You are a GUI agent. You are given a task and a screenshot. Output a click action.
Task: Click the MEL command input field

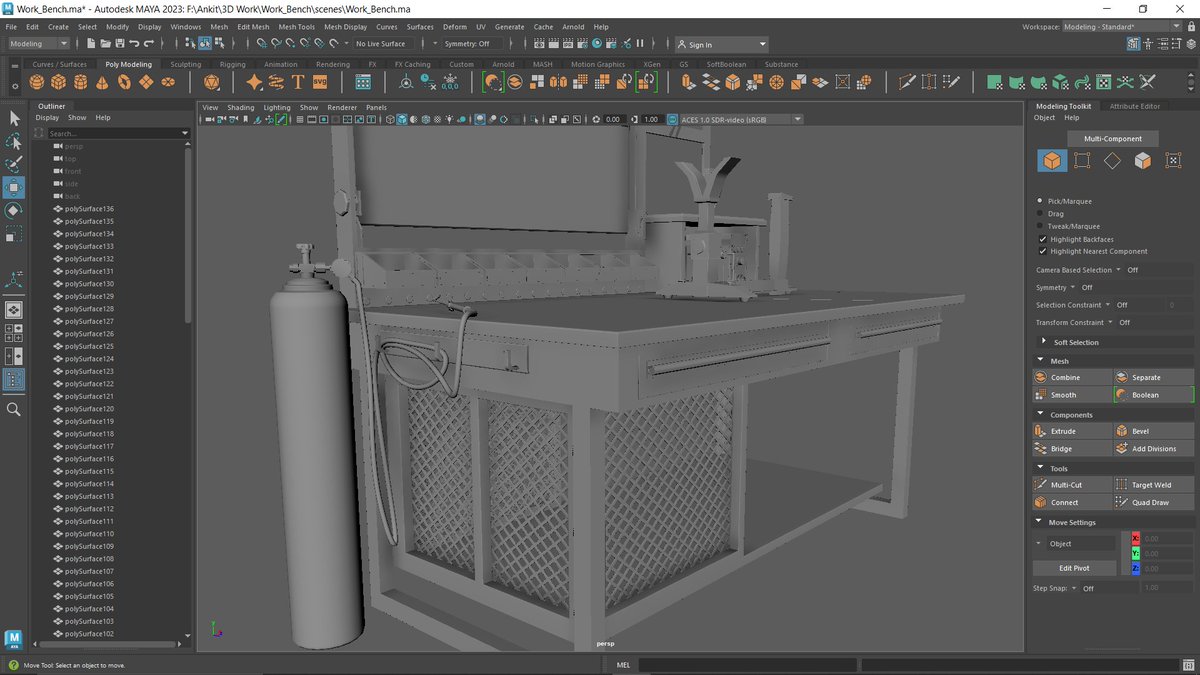click(748, 664)
